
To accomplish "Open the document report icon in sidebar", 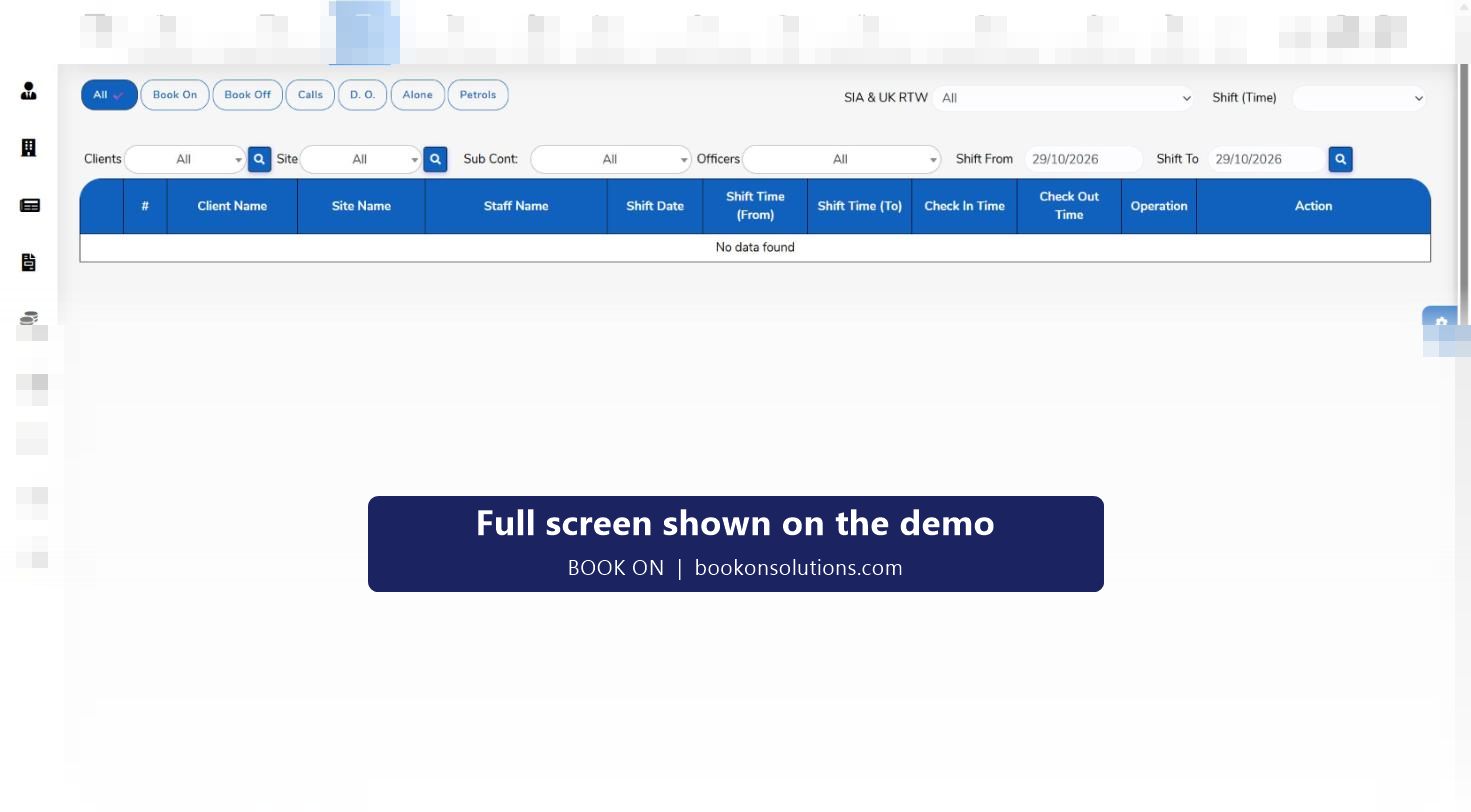I will pos(29,262).
